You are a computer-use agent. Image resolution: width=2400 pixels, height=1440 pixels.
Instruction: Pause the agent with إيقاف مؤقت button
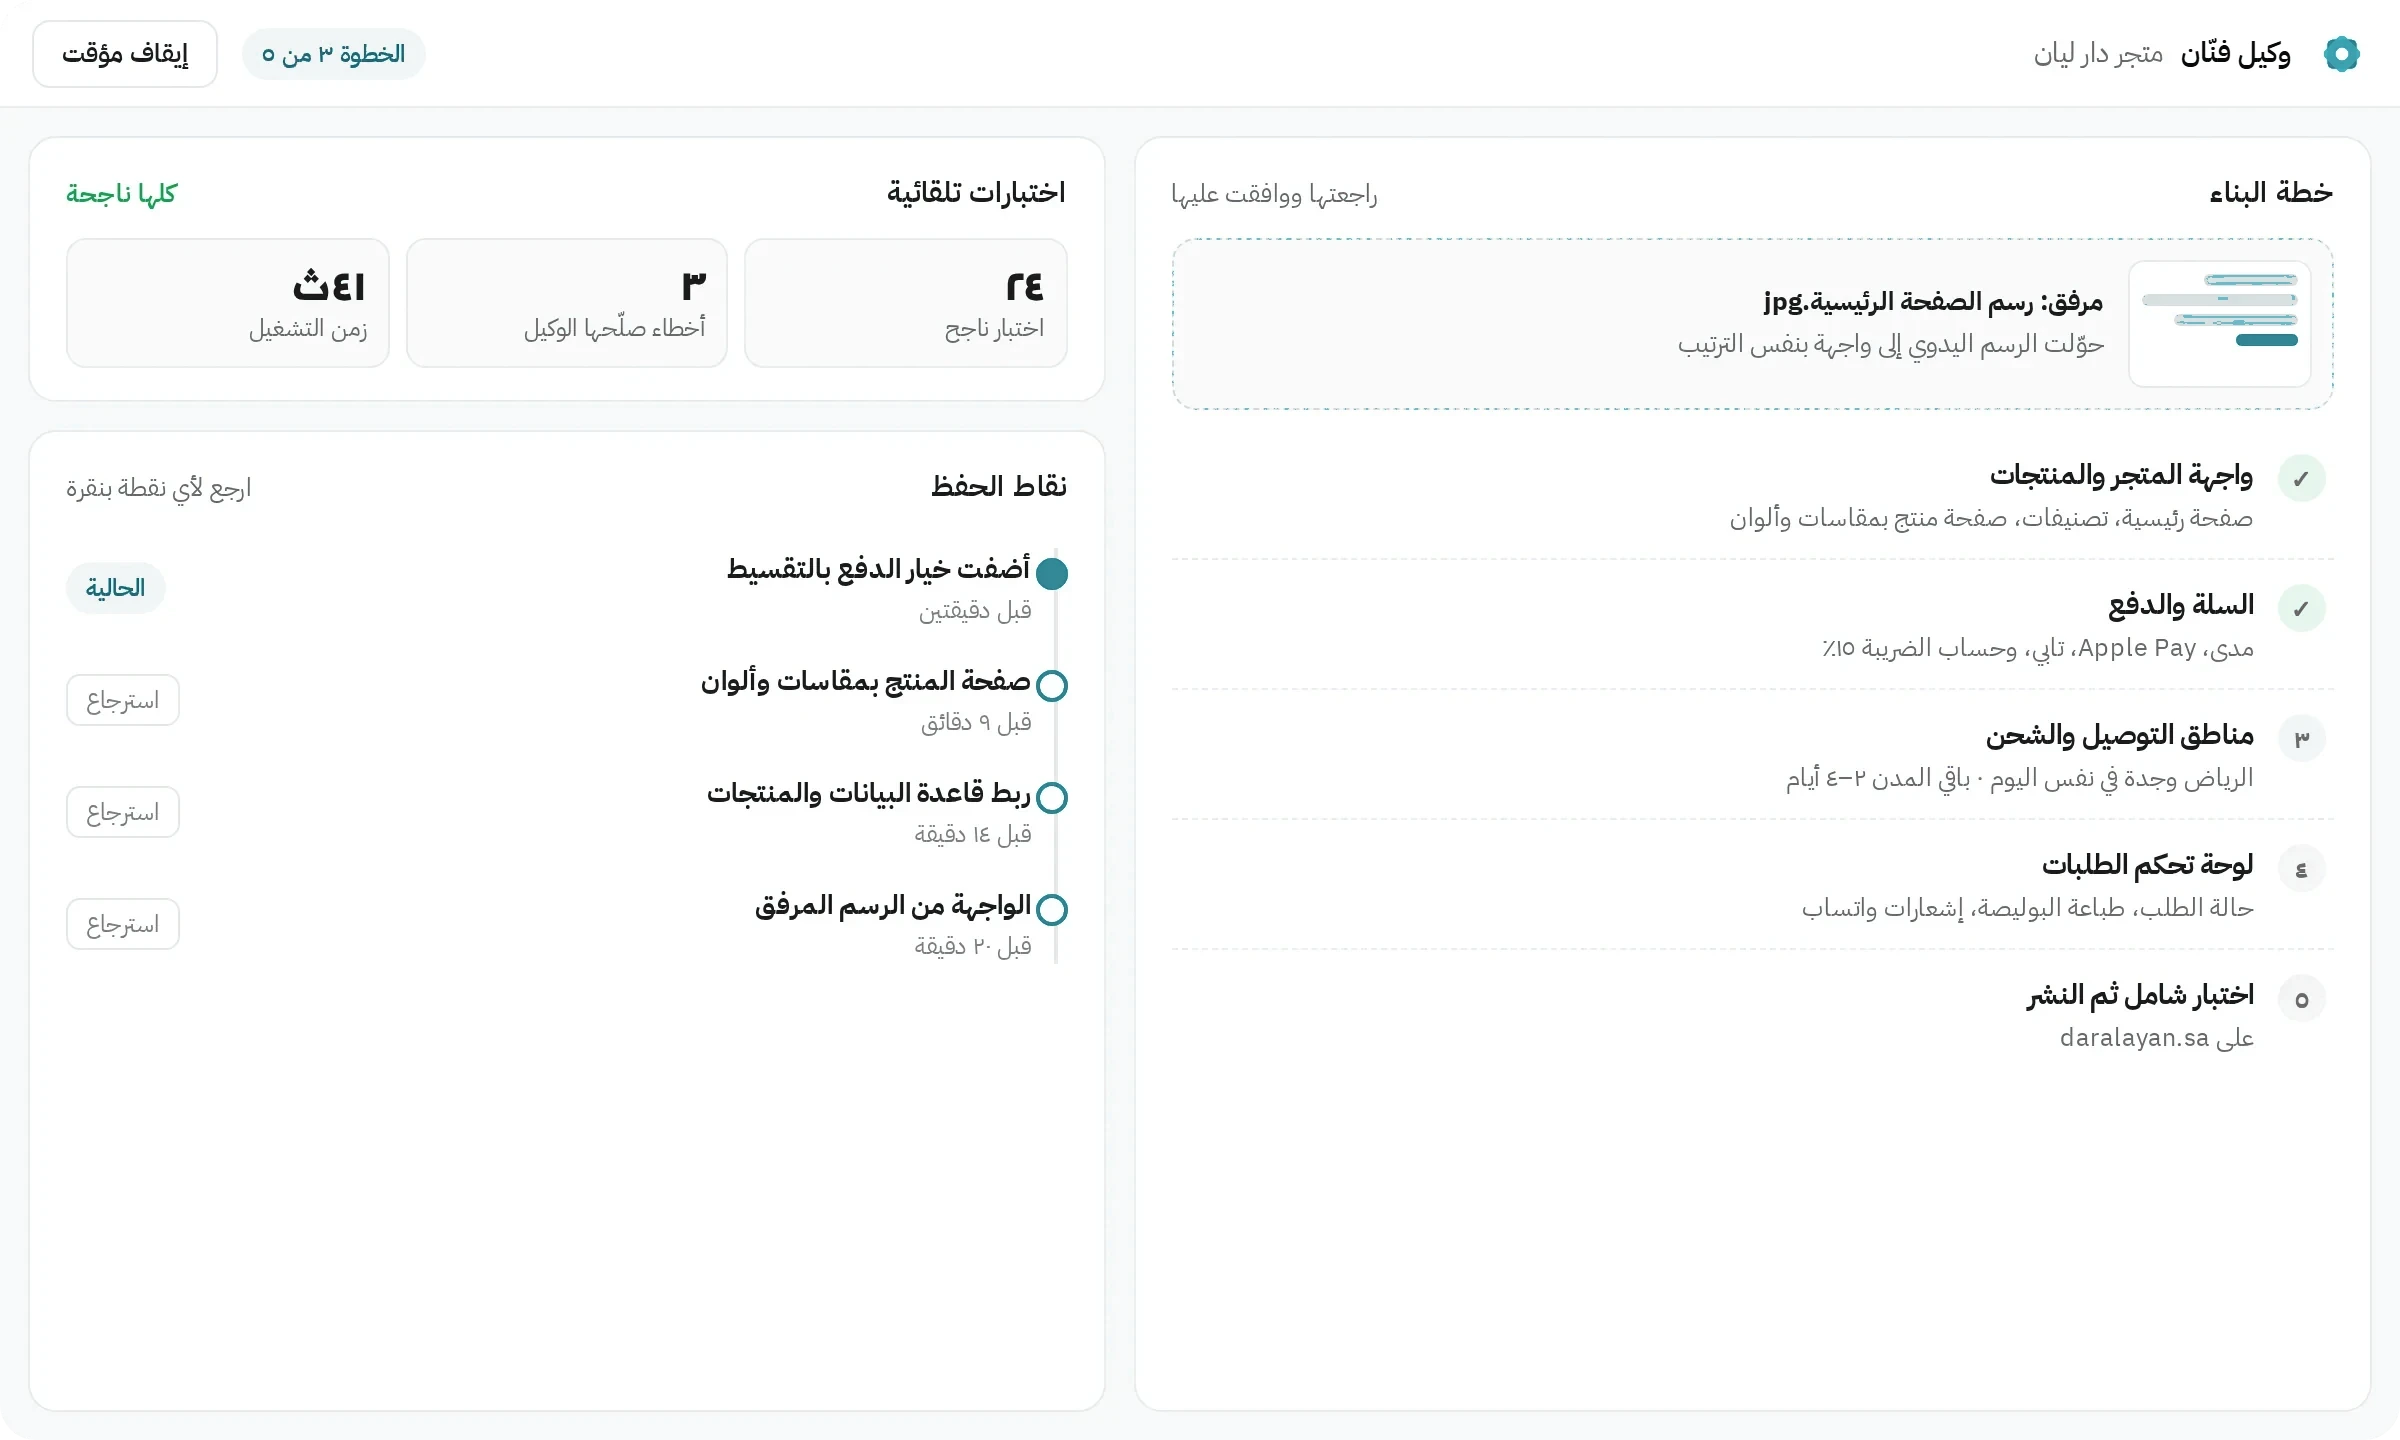point(125,54)
